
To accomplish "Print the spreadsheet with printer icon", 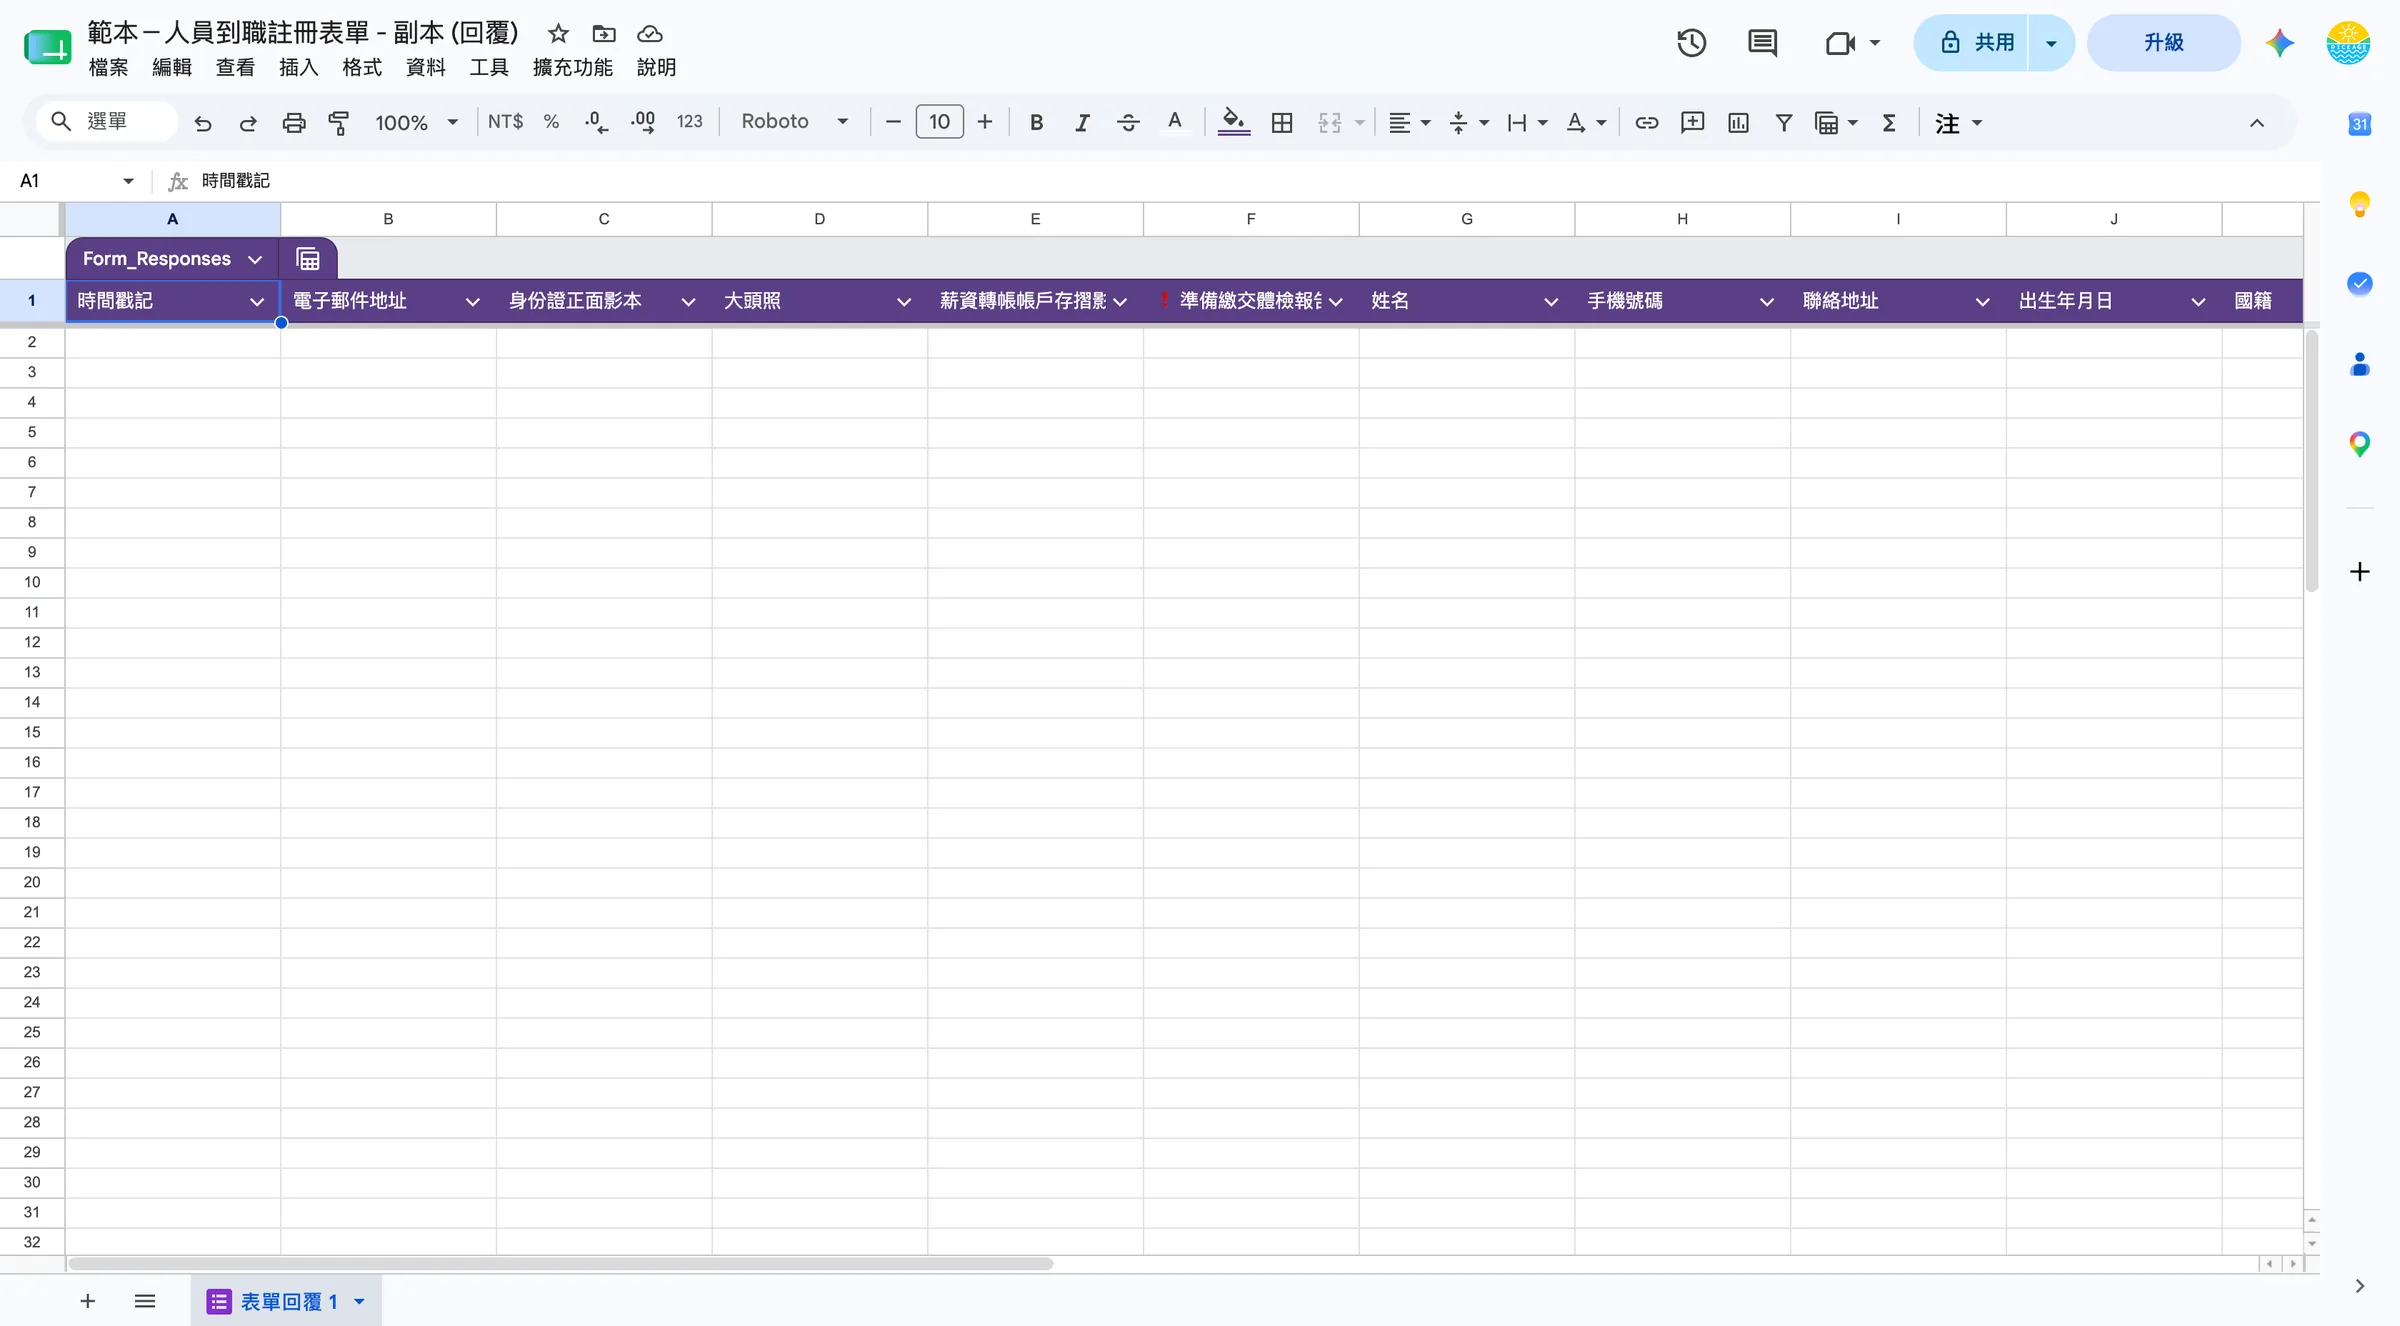I will (294, 123).
